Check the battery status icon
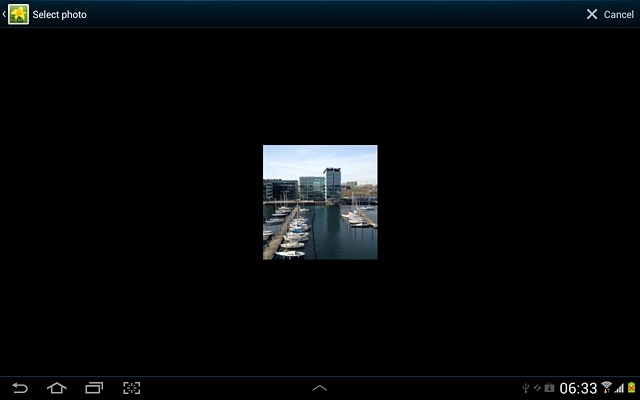Image resolution: width=640 pixels, height=400 pixels. 631,388
